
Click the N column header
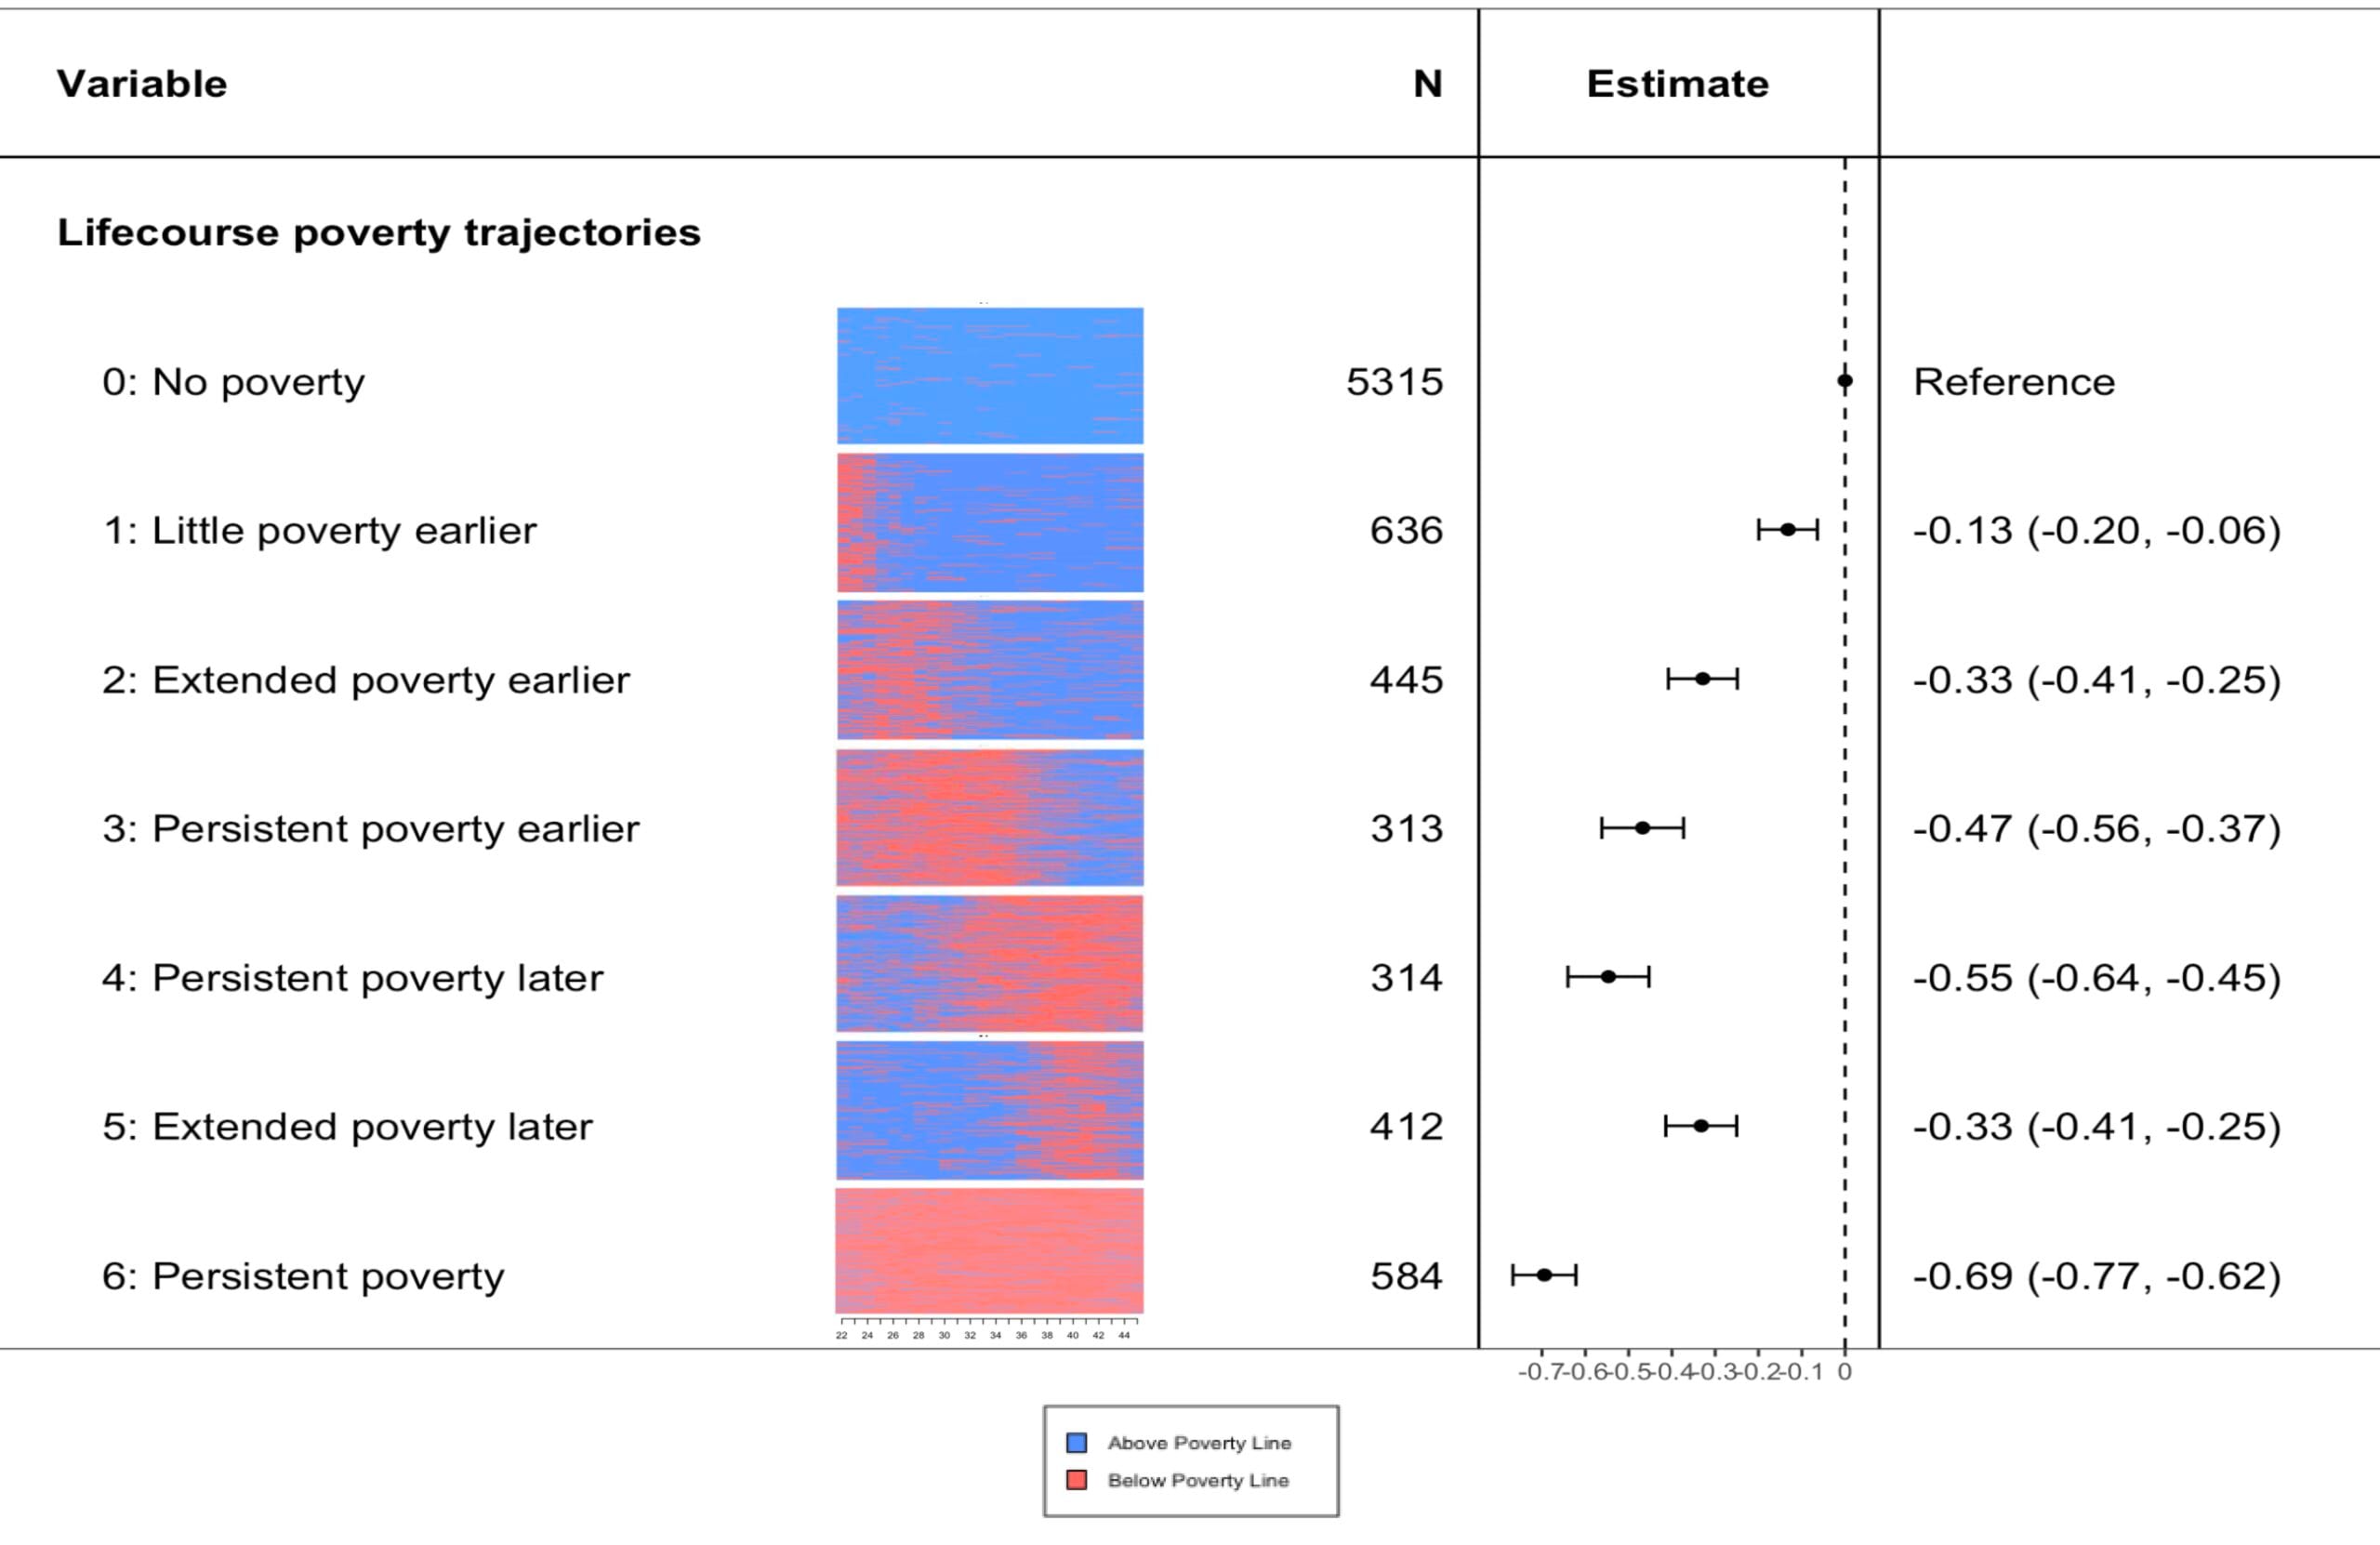tap(1428, 84)
